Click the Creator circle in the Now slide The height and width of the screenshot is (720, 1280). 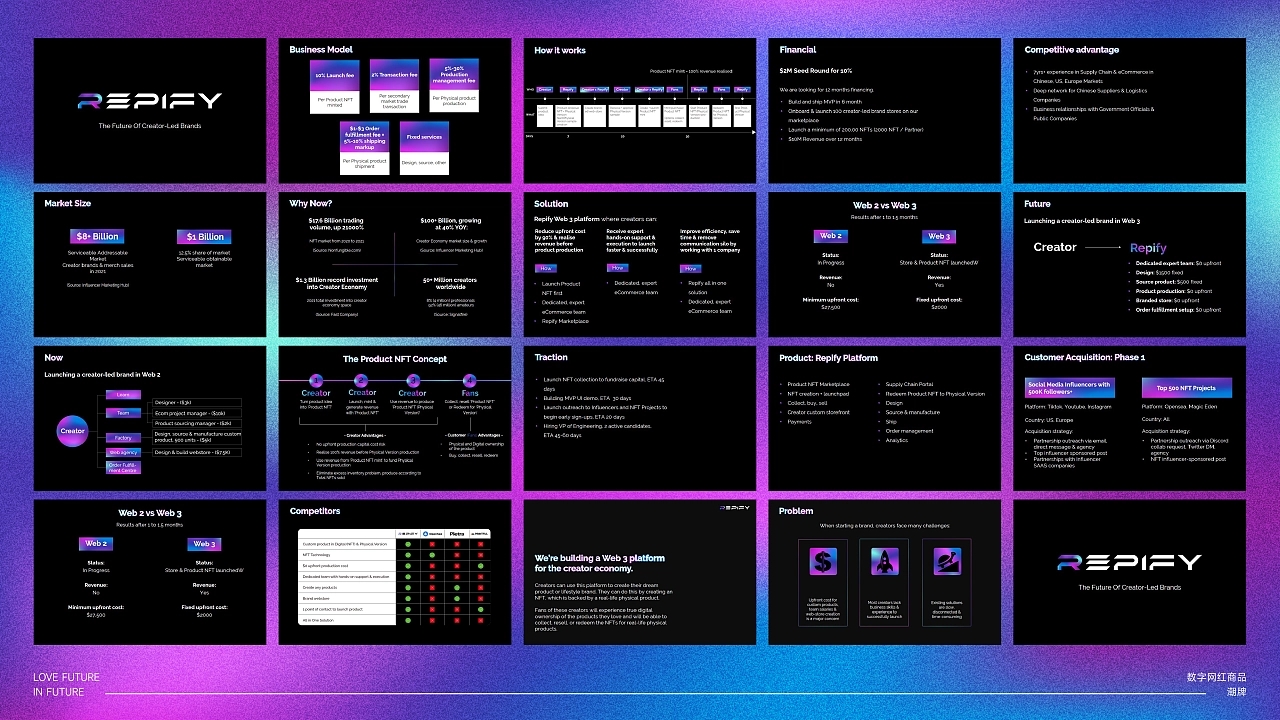[x=73, y=431]
